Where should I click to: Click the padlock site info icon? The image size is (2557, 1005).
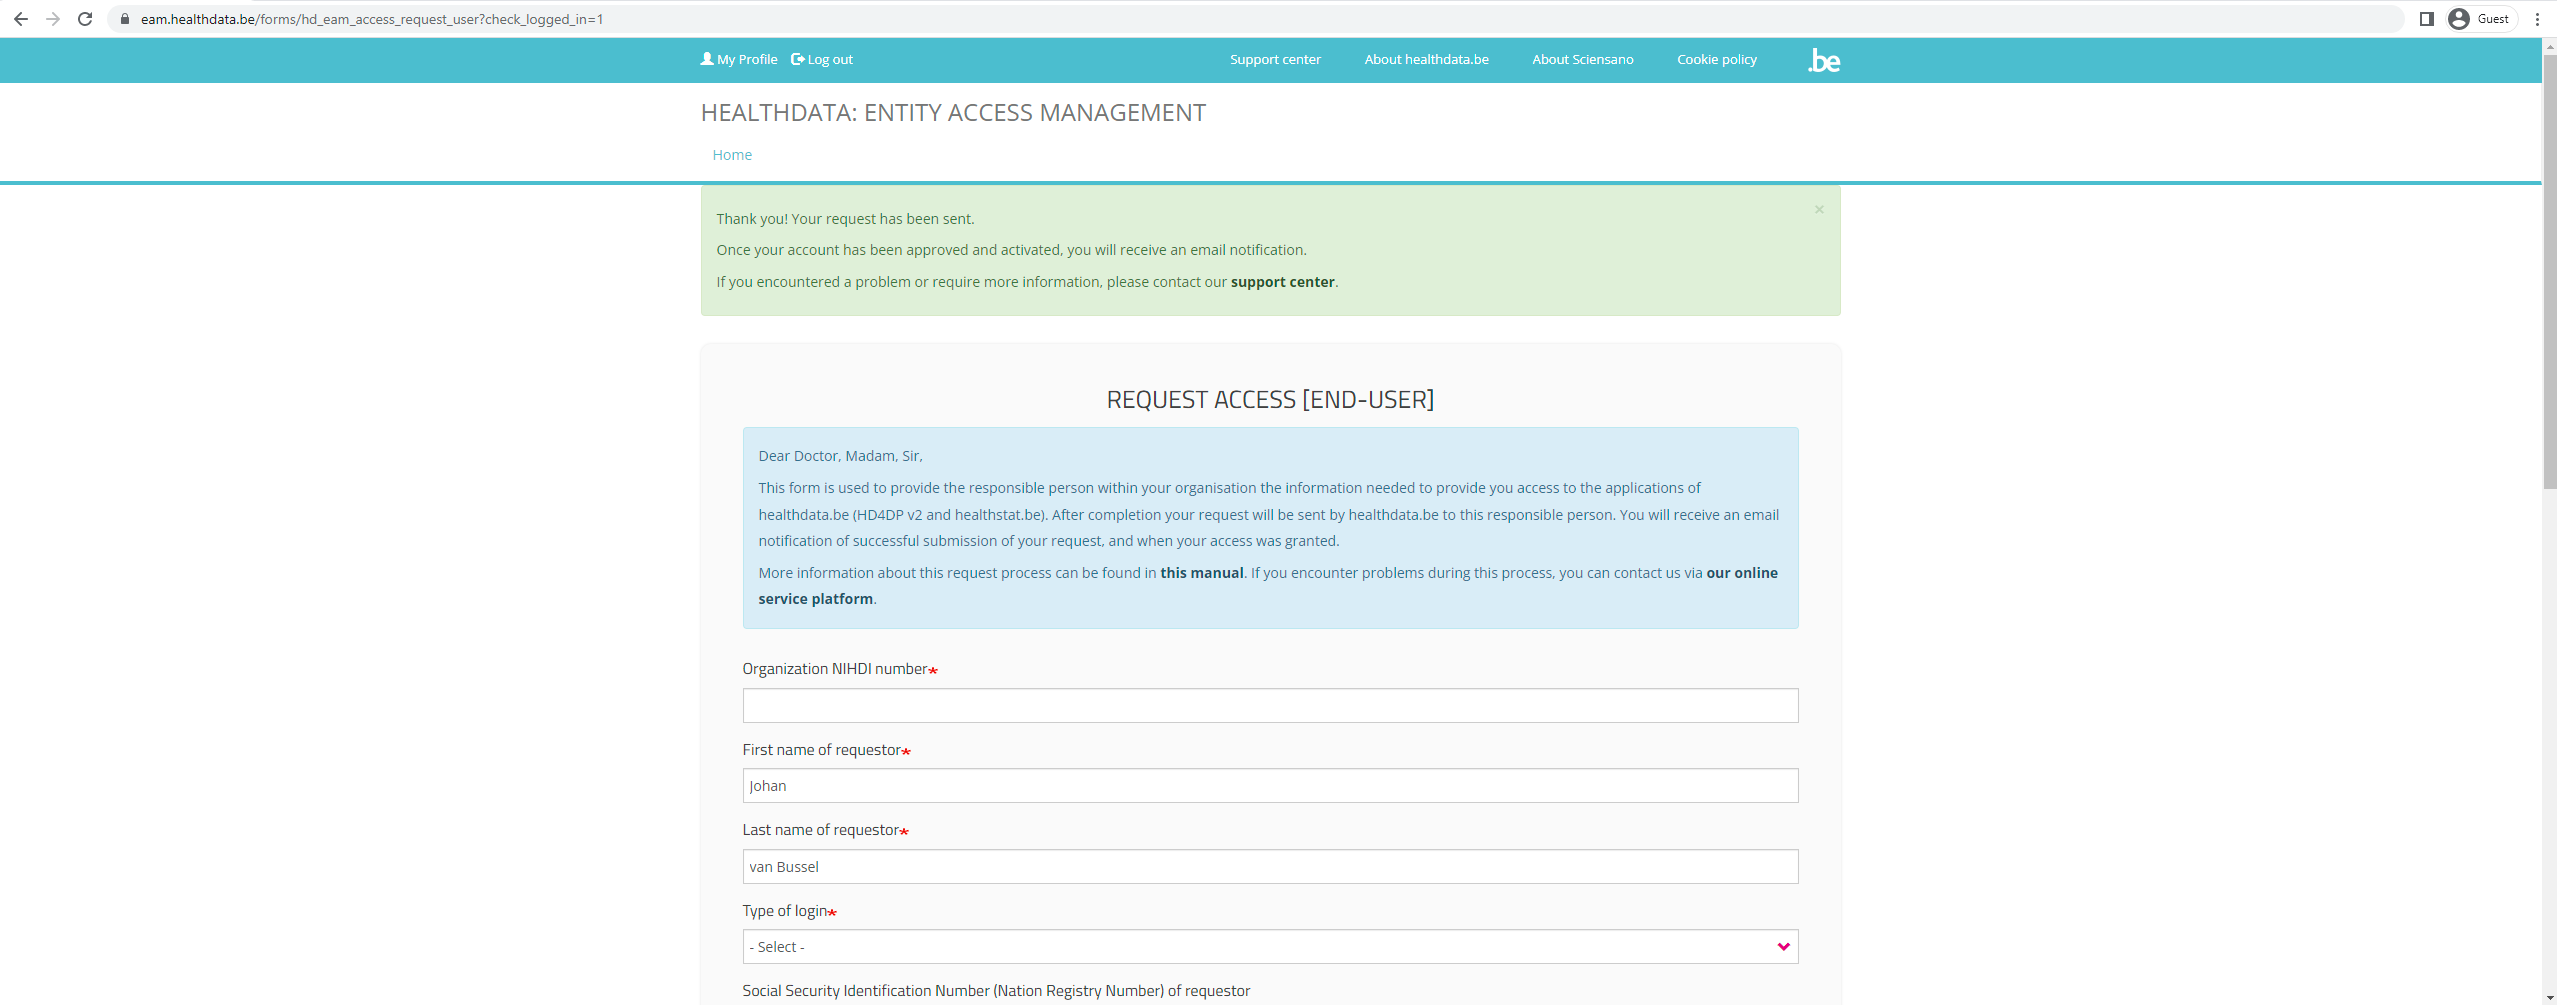click(x=125, y=19)
